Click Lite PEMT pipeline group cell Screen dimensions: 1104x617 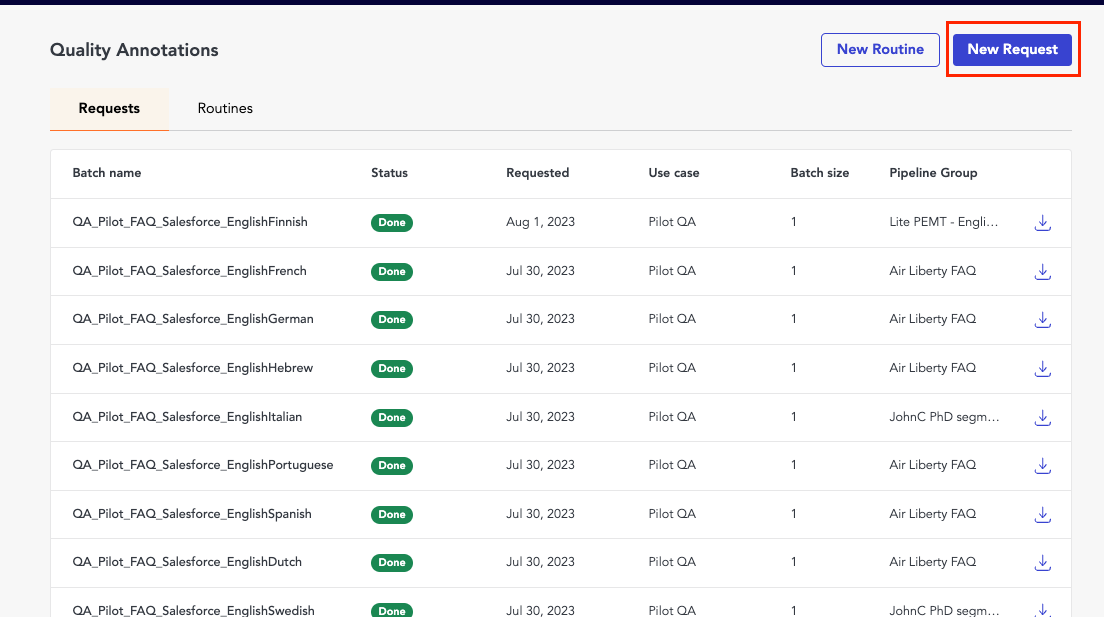pos(943,222)
